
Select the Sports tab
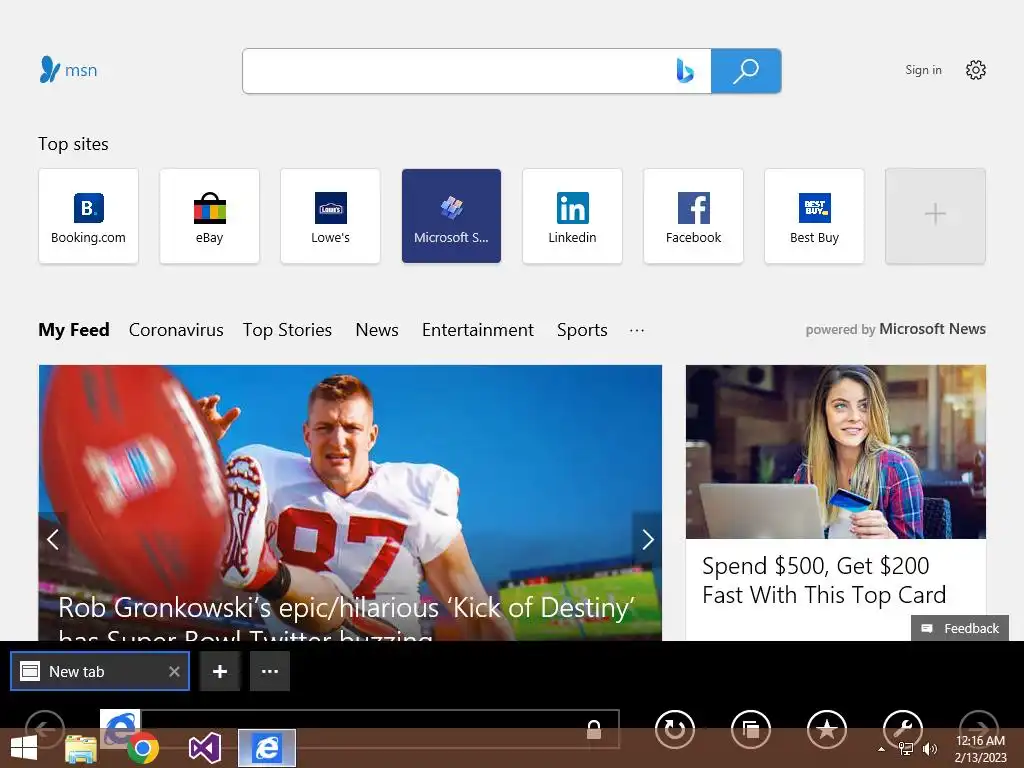click(582, 330)
